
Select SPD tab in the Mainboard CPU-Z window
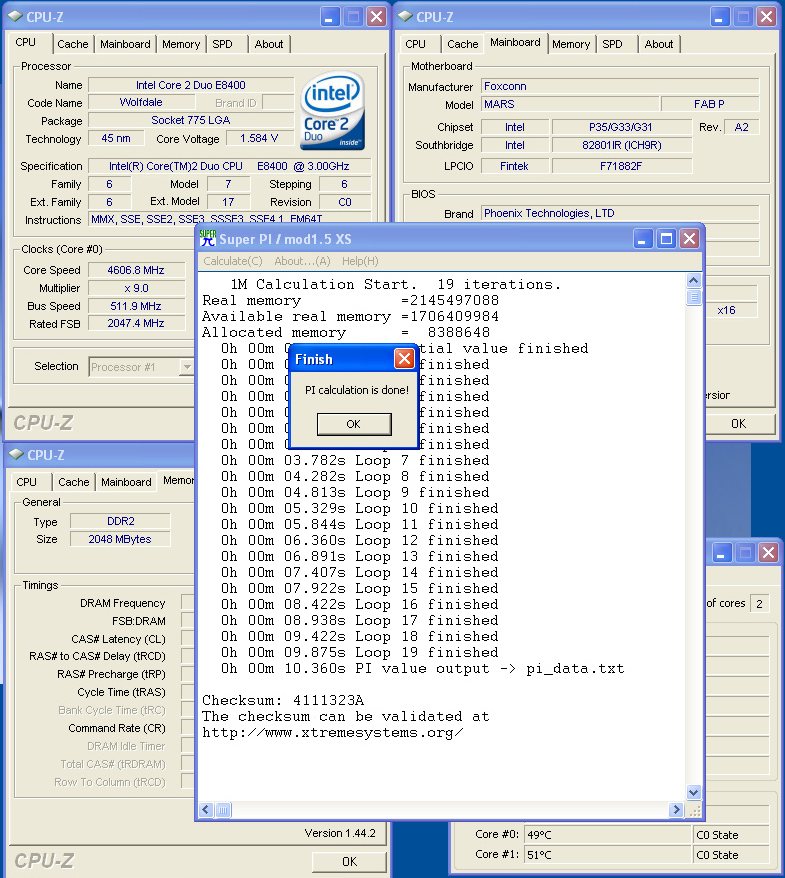(613, 44)
